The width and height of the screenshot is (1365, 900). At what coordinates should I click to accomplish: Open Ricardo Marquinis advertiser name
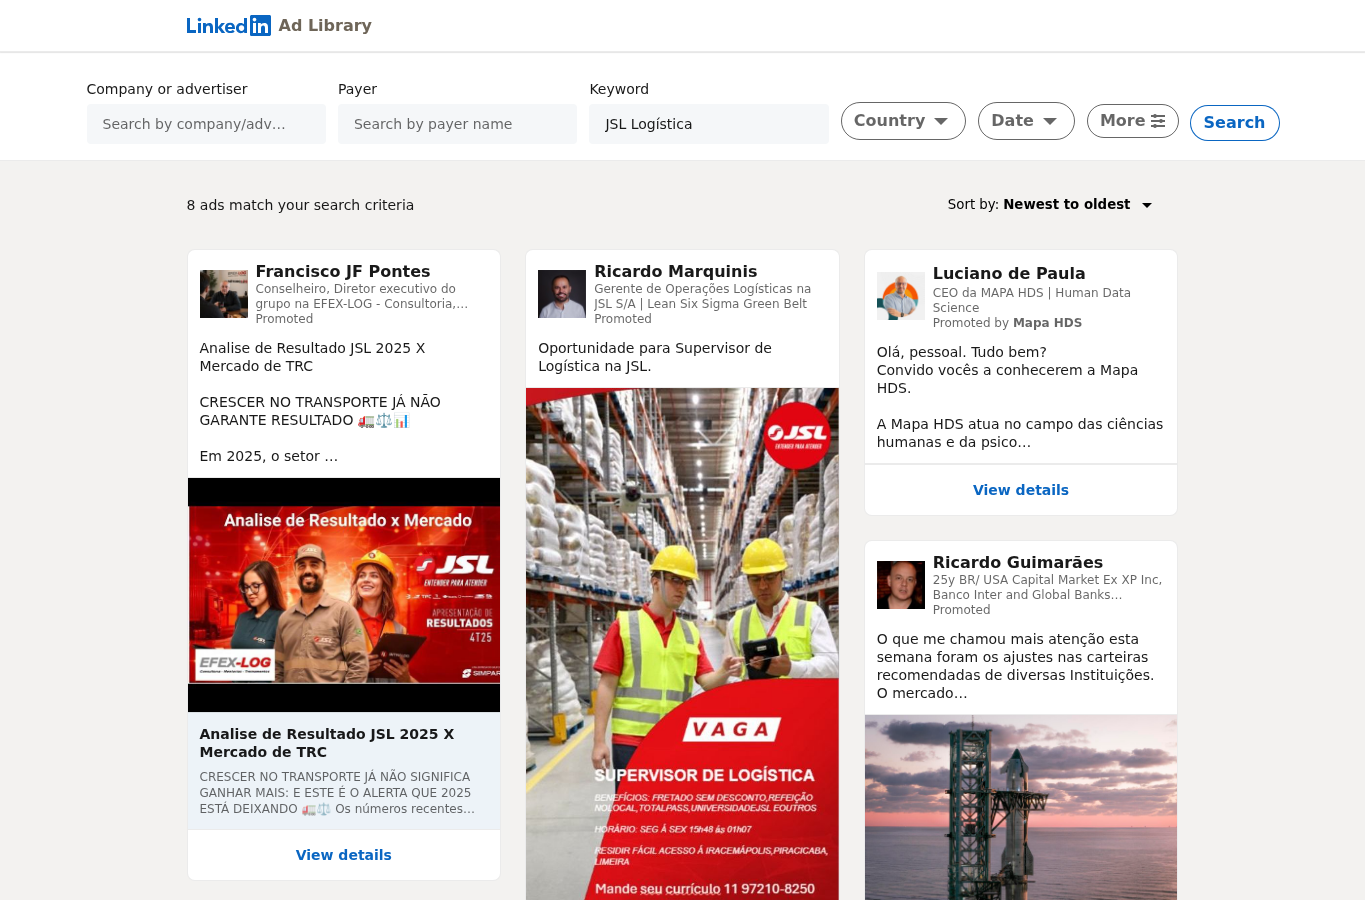pyautogui.click(x=676, y=271)
